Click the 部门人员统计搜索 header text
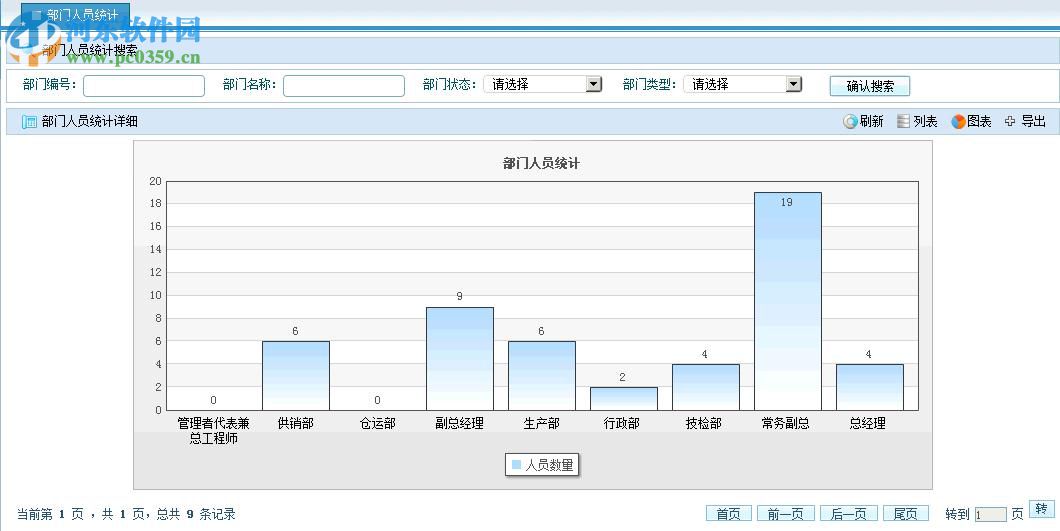Screen dimensions: 1060x531 coord(90,50)
